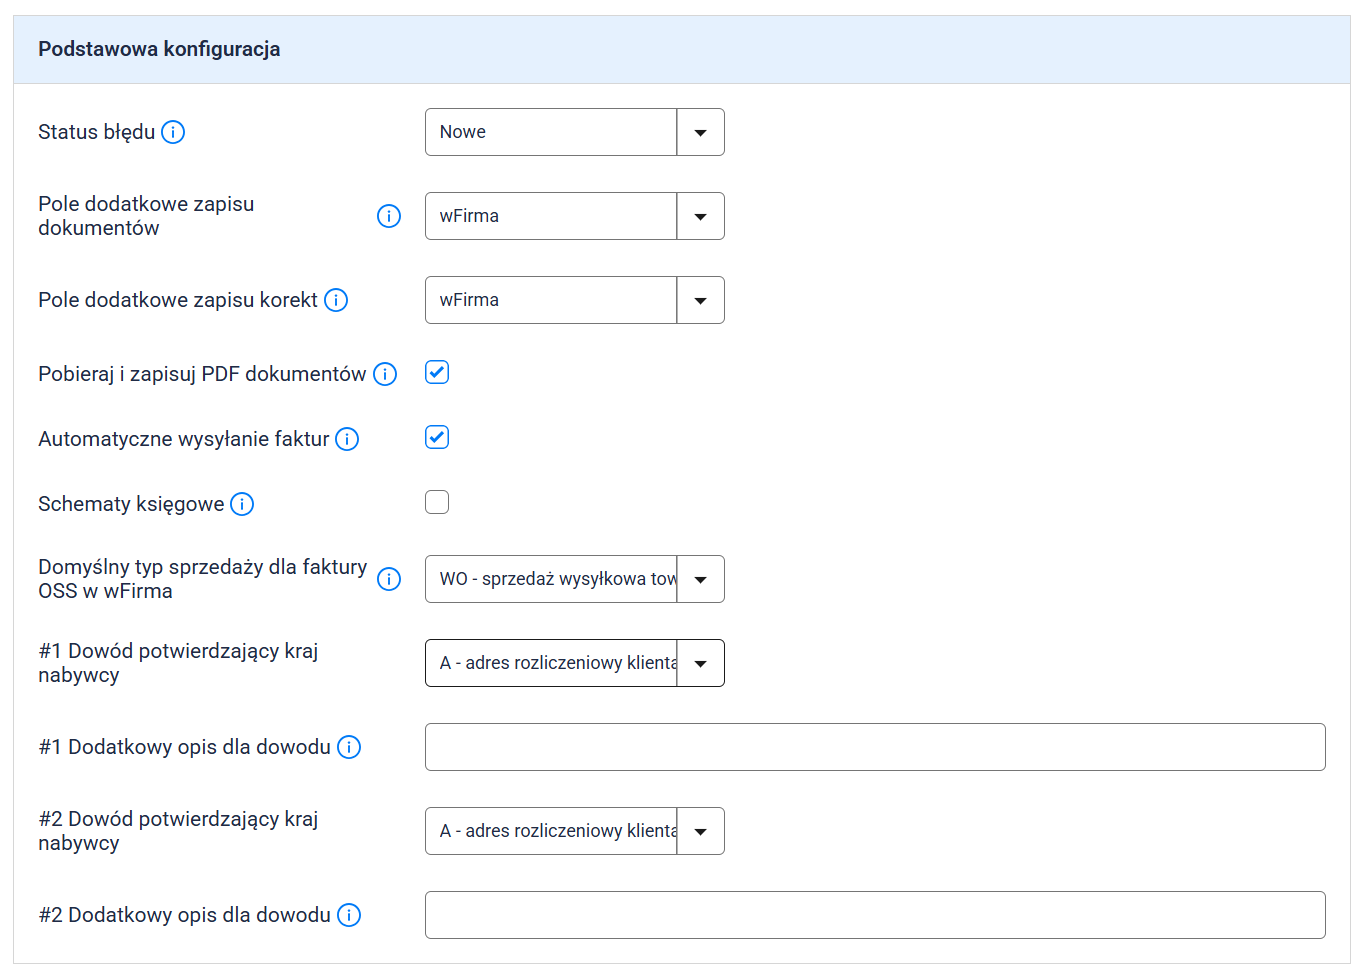Click info icon next to Status błędu
This screenshot has height=979, width=1366.
click(x=173, y=132)
